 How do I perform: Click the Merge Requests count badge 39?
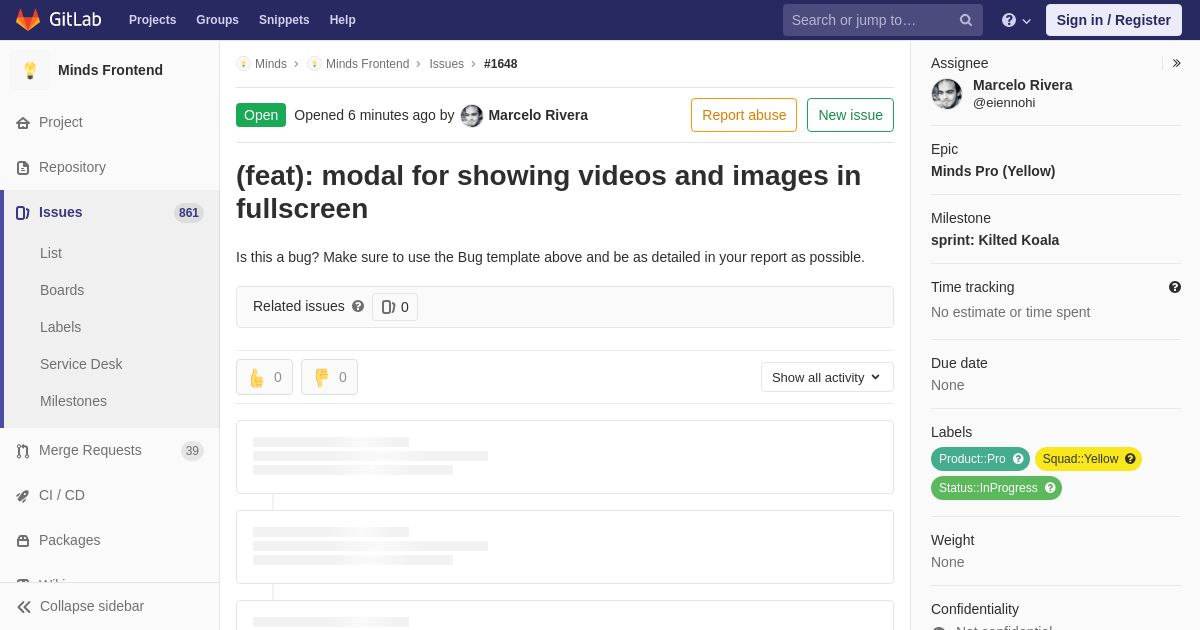[x=192, y=451]
